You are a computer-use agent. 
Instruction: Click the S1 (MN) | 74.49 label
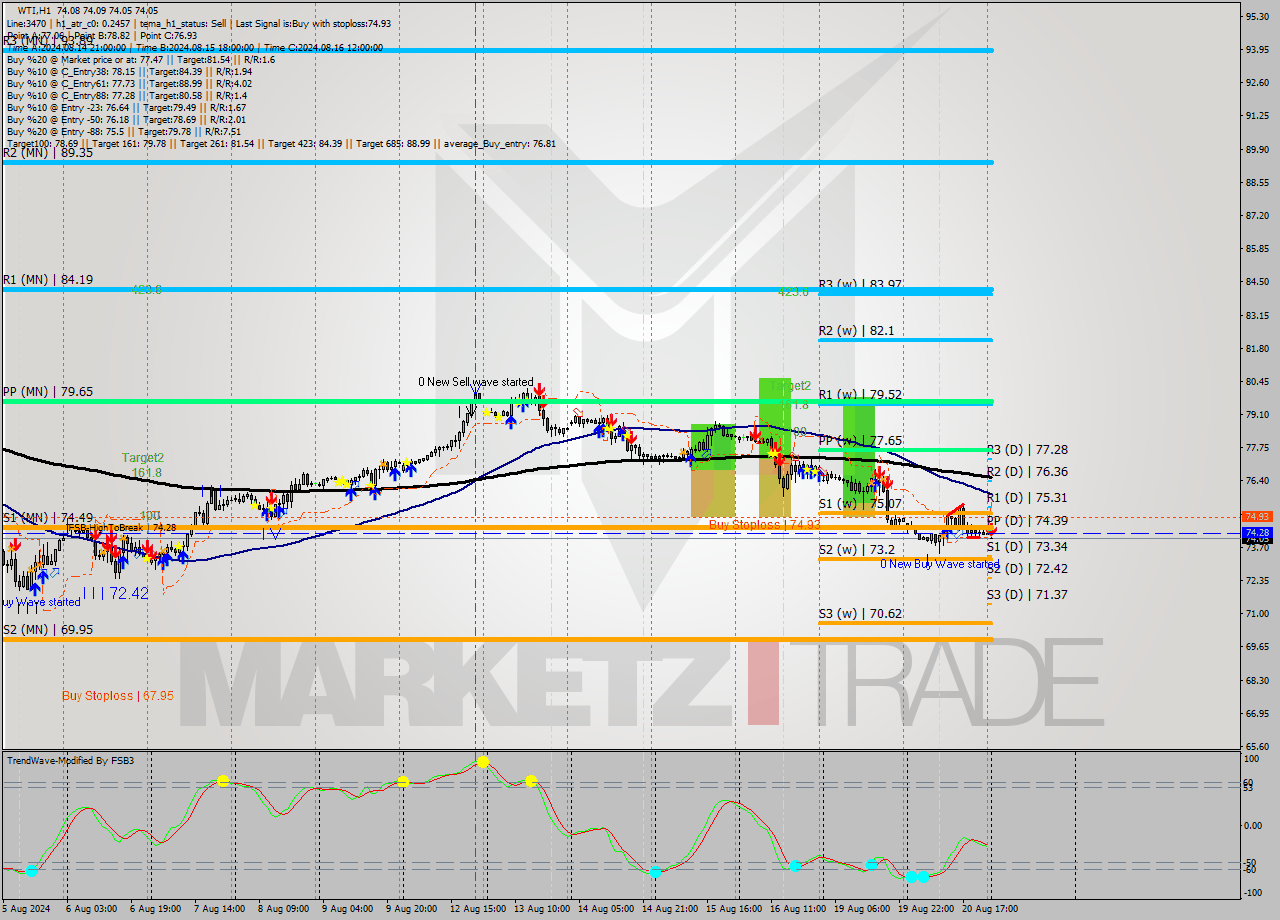pyautogui.click(x=47, y=517)
